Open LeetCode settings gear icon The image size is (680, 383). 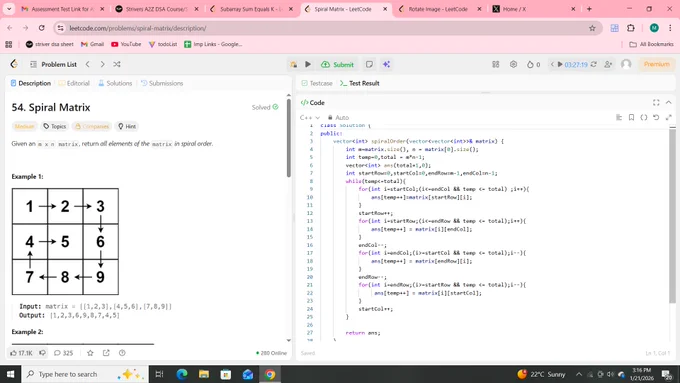pyautogui.click(x=513, y=64)
